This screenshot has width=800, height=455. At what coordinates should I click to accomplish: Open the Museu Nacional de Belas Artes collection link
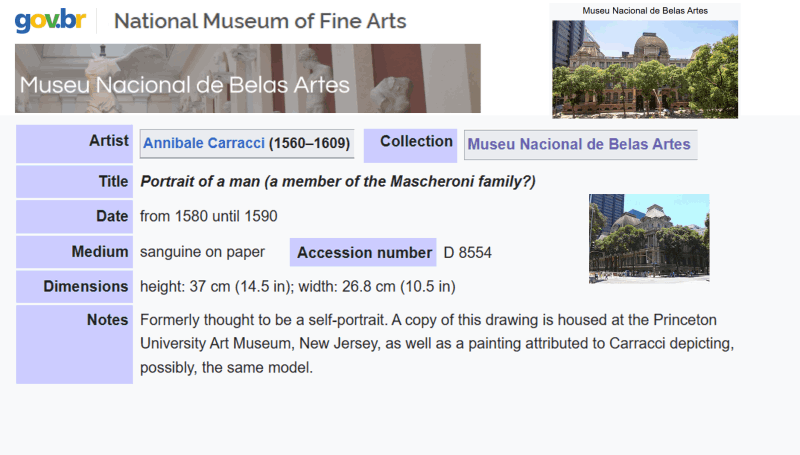(x=579, y=144)
